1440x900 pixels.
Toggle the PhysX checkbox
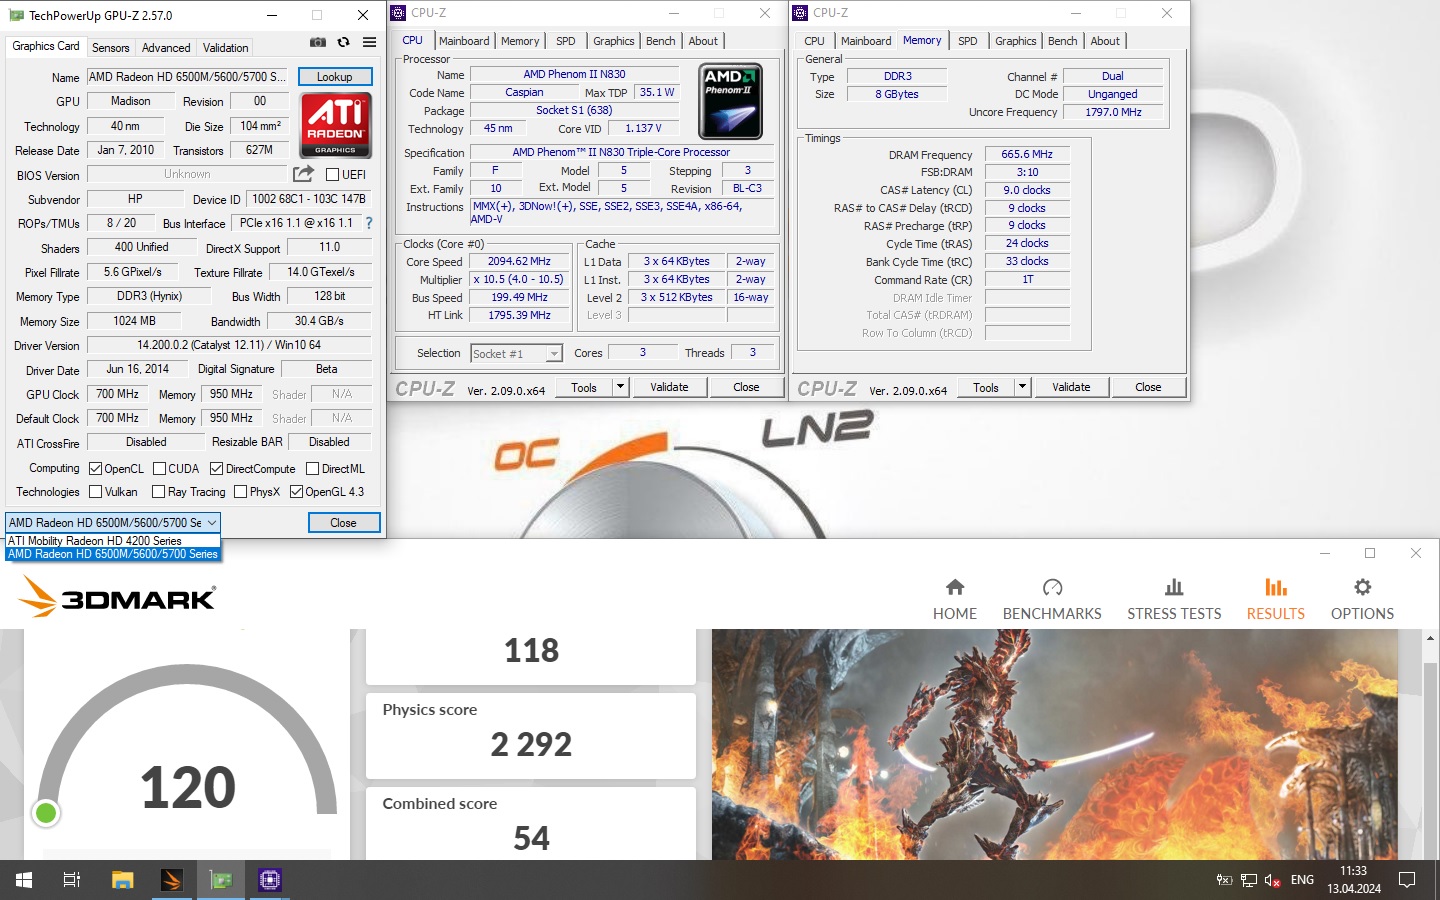[240, 491]
